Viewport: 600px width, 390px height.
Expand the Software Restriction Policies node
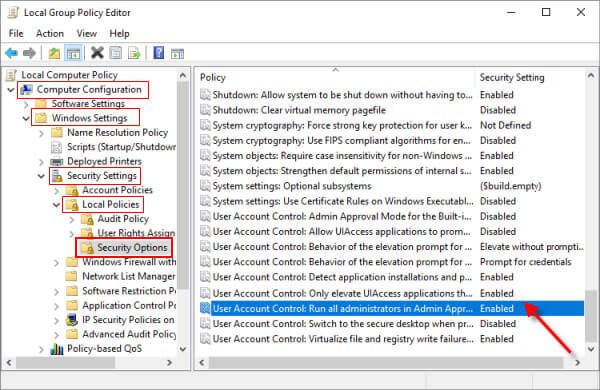[x=57, y=291]
